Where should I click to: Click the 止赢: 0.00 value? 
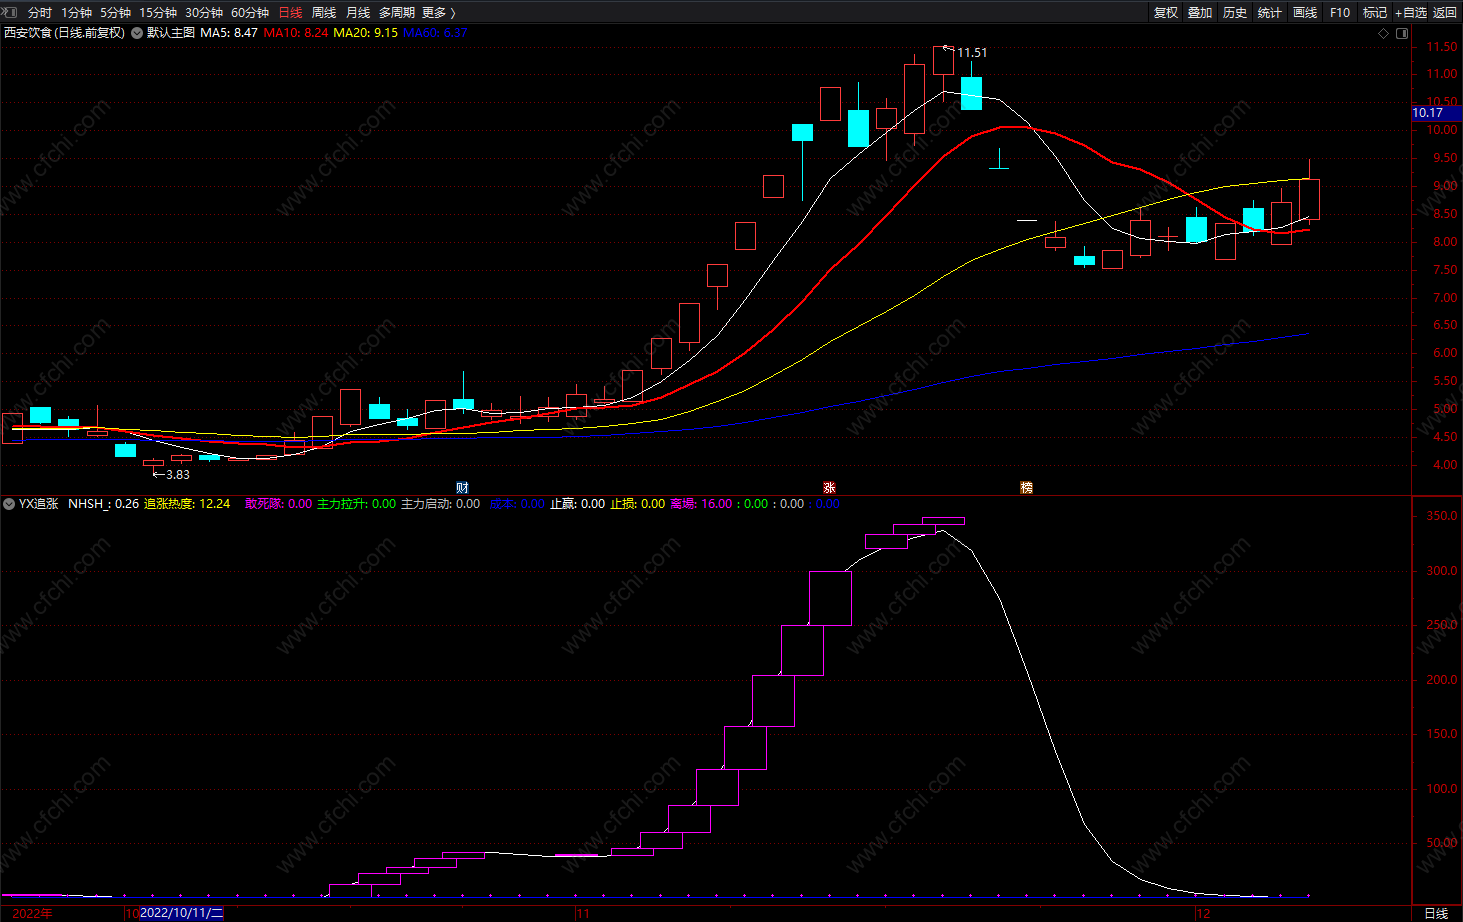point(577,504)
